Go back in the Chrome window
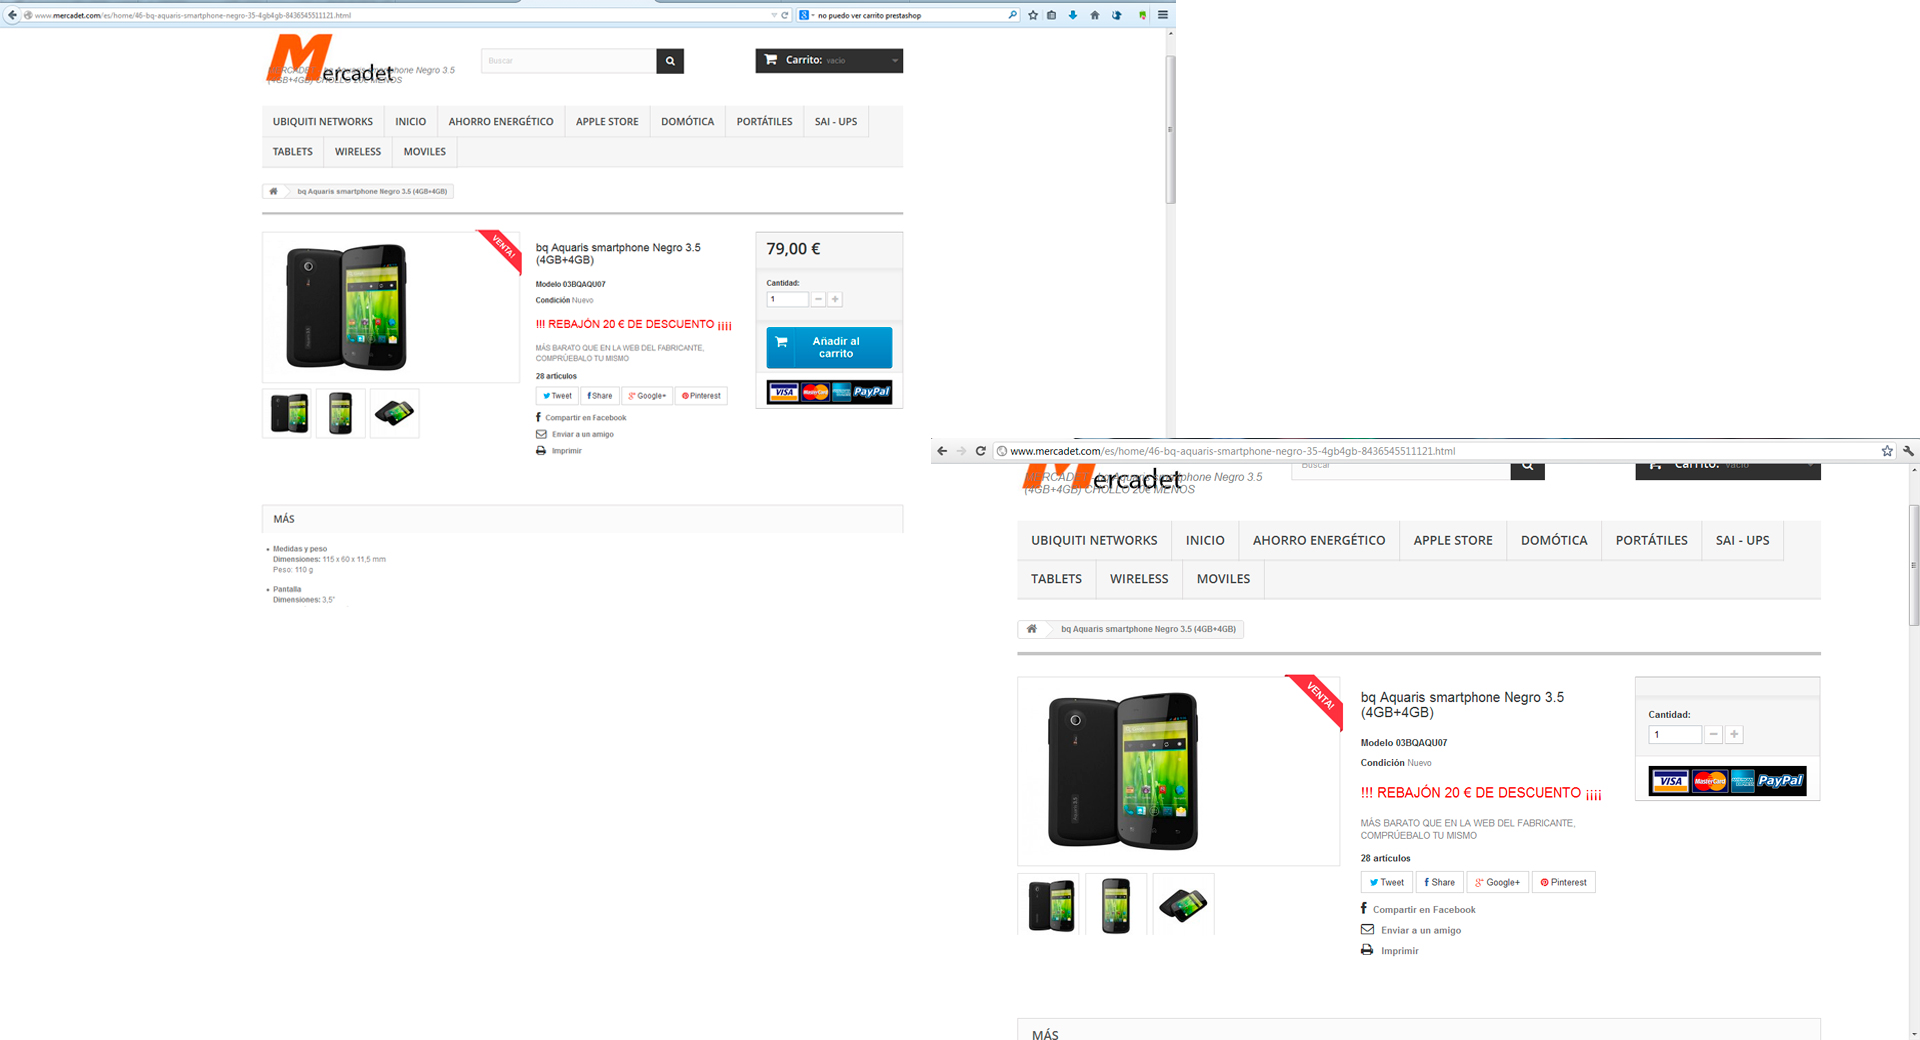Image resolution: width=1920 pixels, height=1040 pixels. point(942,451)
